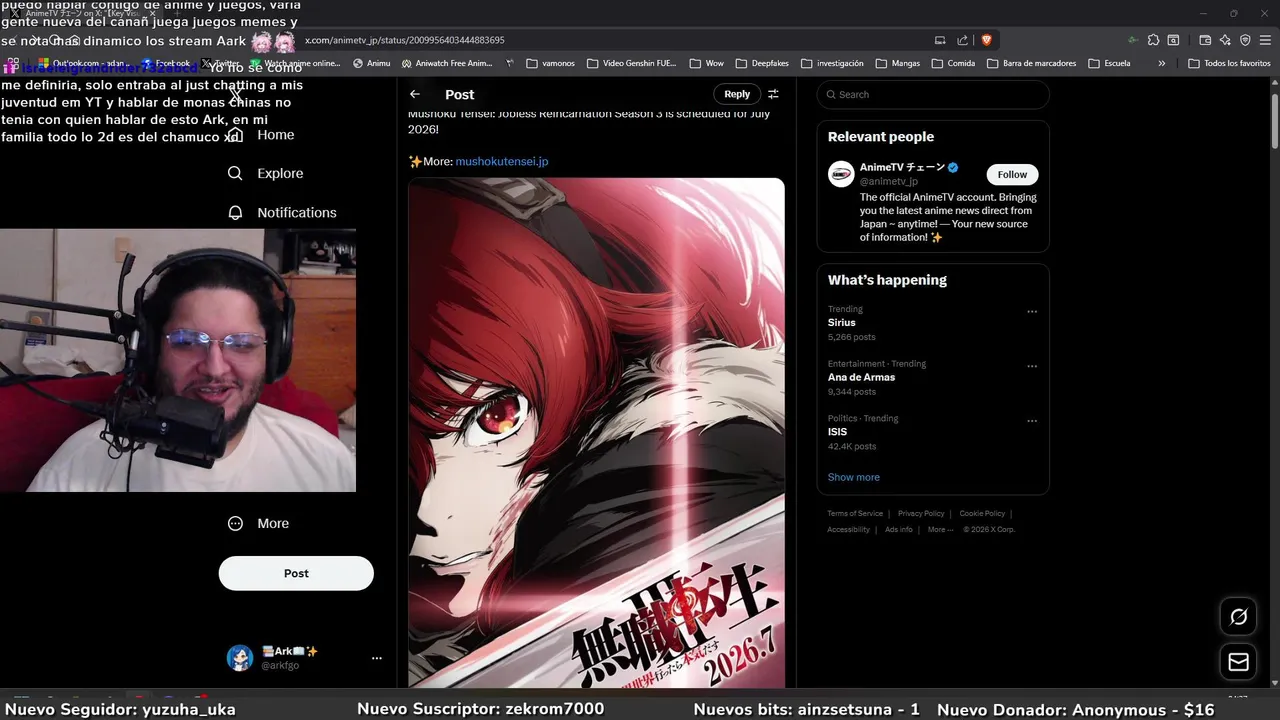The width and height of the screenshot is (1280, 720).
Task: Open the Mangas bookmarks folder
Action: click(x=897, y=63)
